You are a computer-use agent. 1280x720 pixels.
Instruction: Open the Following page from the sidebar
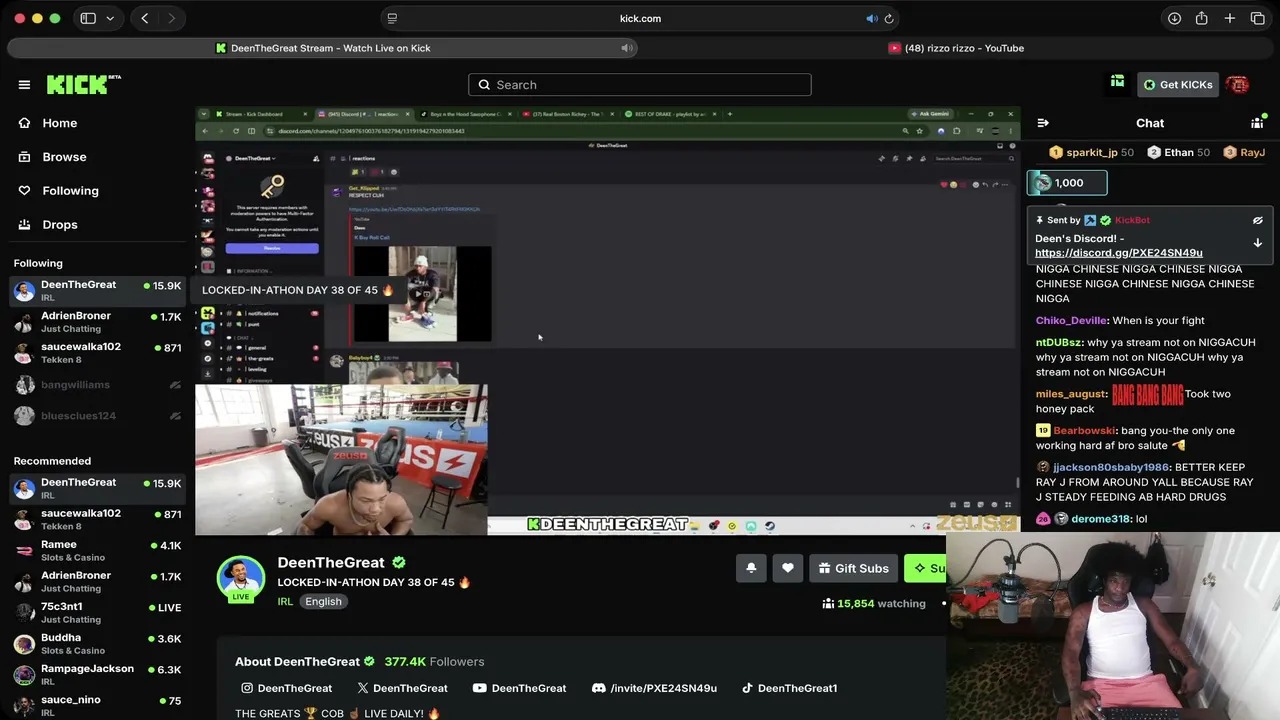70,191
